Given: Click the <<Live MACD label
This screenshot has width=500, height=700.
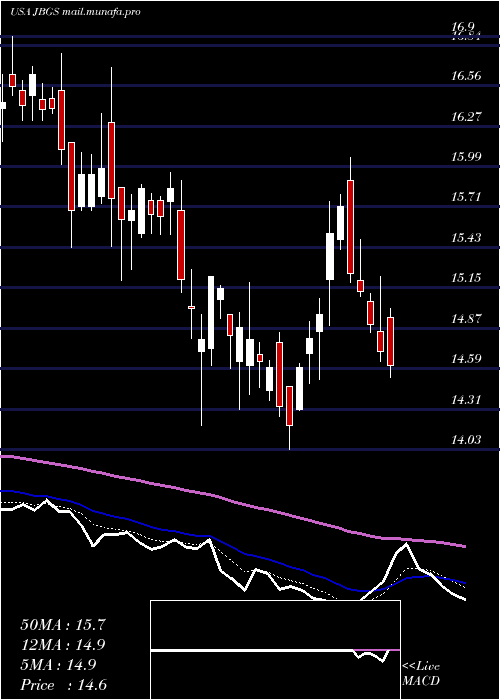Looking at the screenshot, I should pyautogui.click(x=421, y=674).
